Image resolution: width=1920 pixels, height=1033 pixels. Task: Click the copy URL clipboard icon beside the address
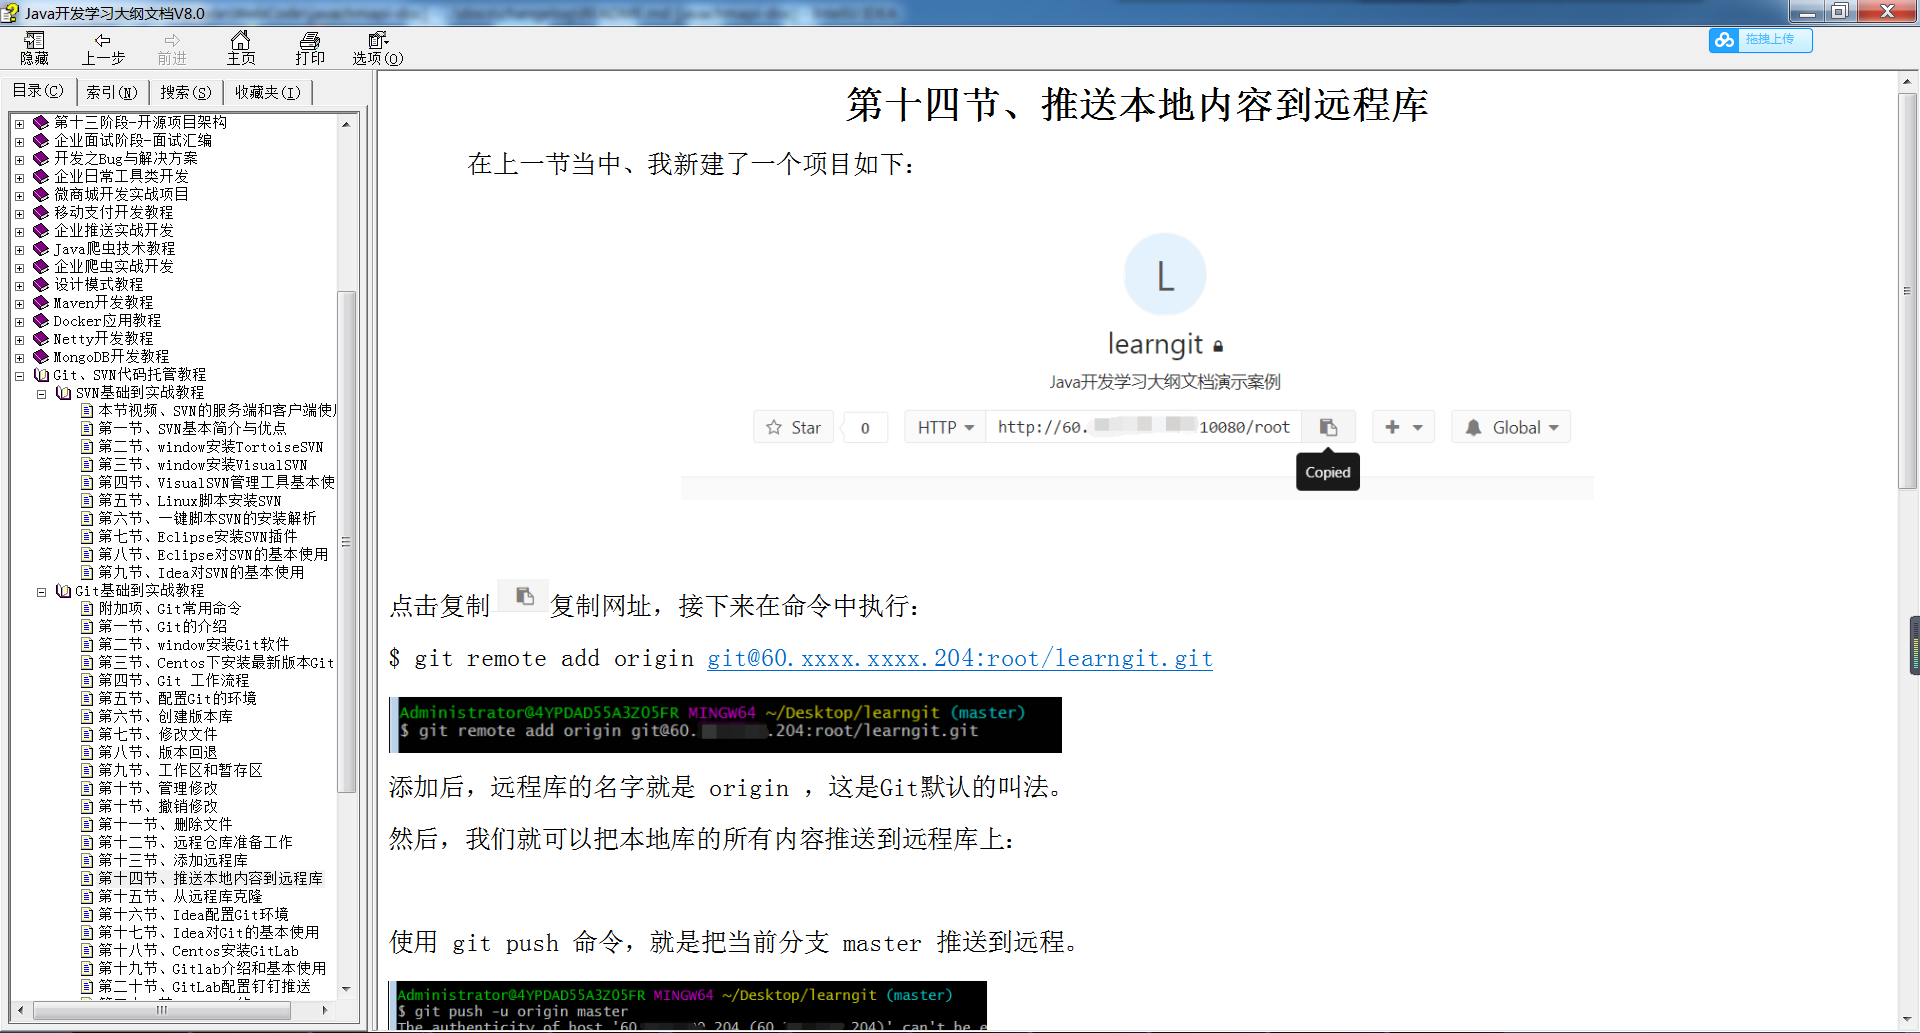pos(1328,427)
